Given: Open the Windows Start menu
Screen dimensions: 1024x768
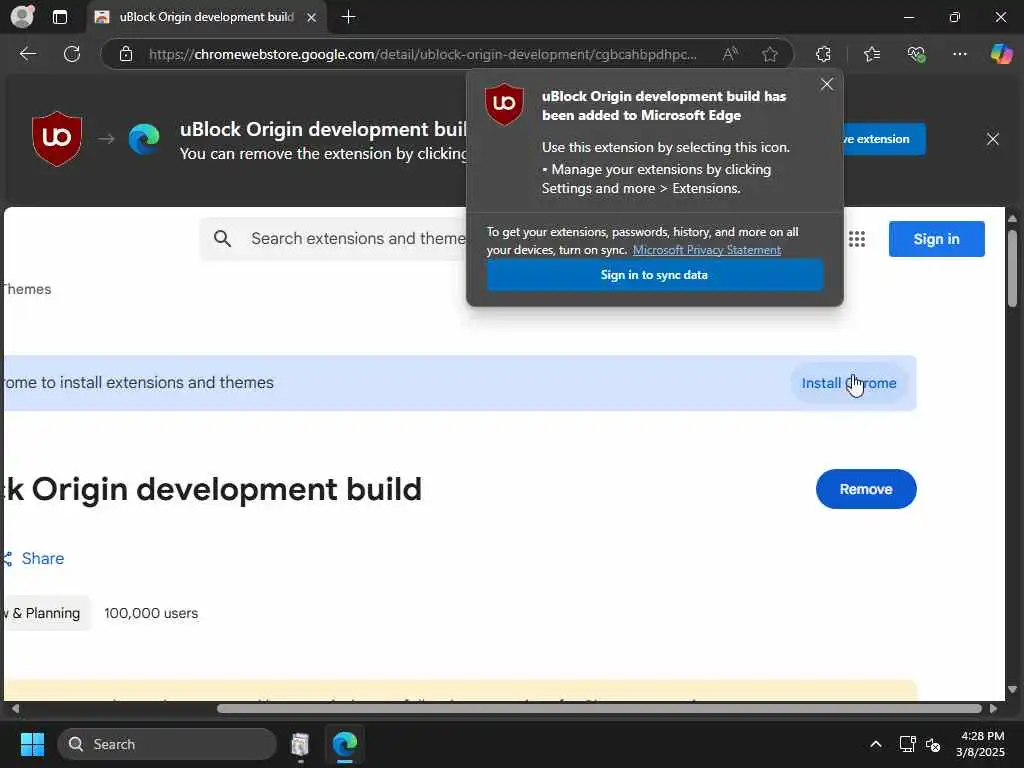Looking at the screenshot, I should pos(32,744).
